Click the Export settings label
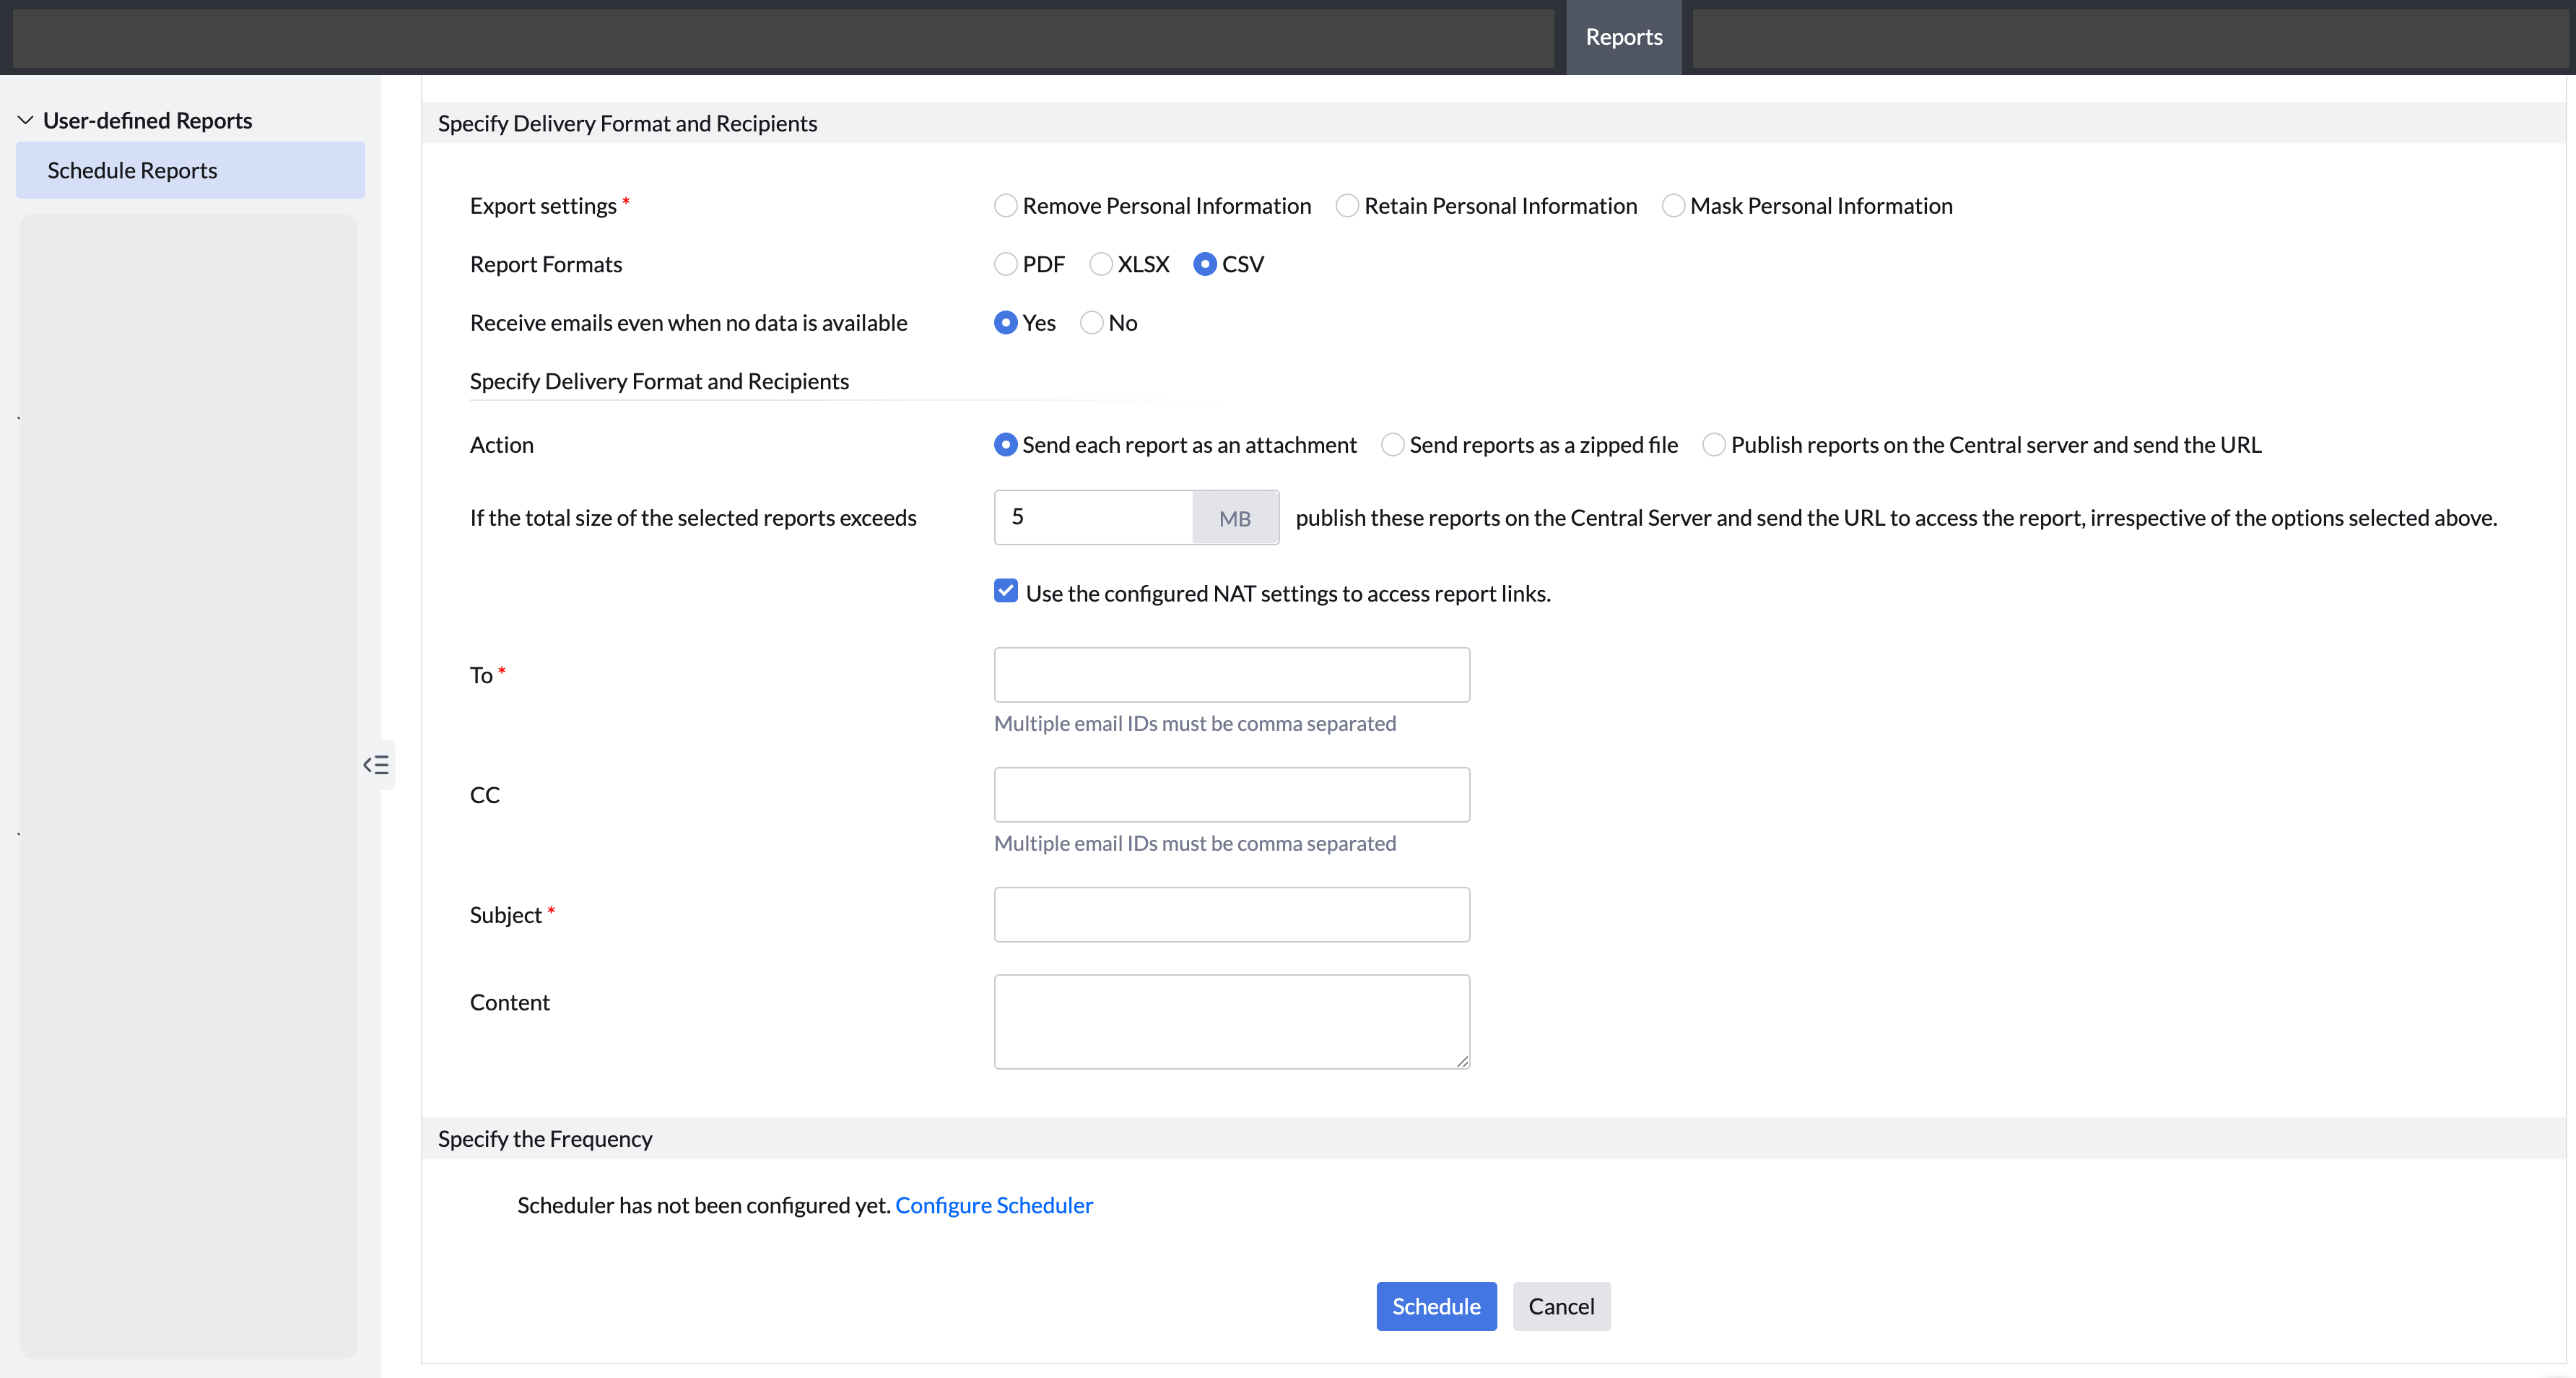This screenshot has height=1378, width=2576. pos(543,206)
